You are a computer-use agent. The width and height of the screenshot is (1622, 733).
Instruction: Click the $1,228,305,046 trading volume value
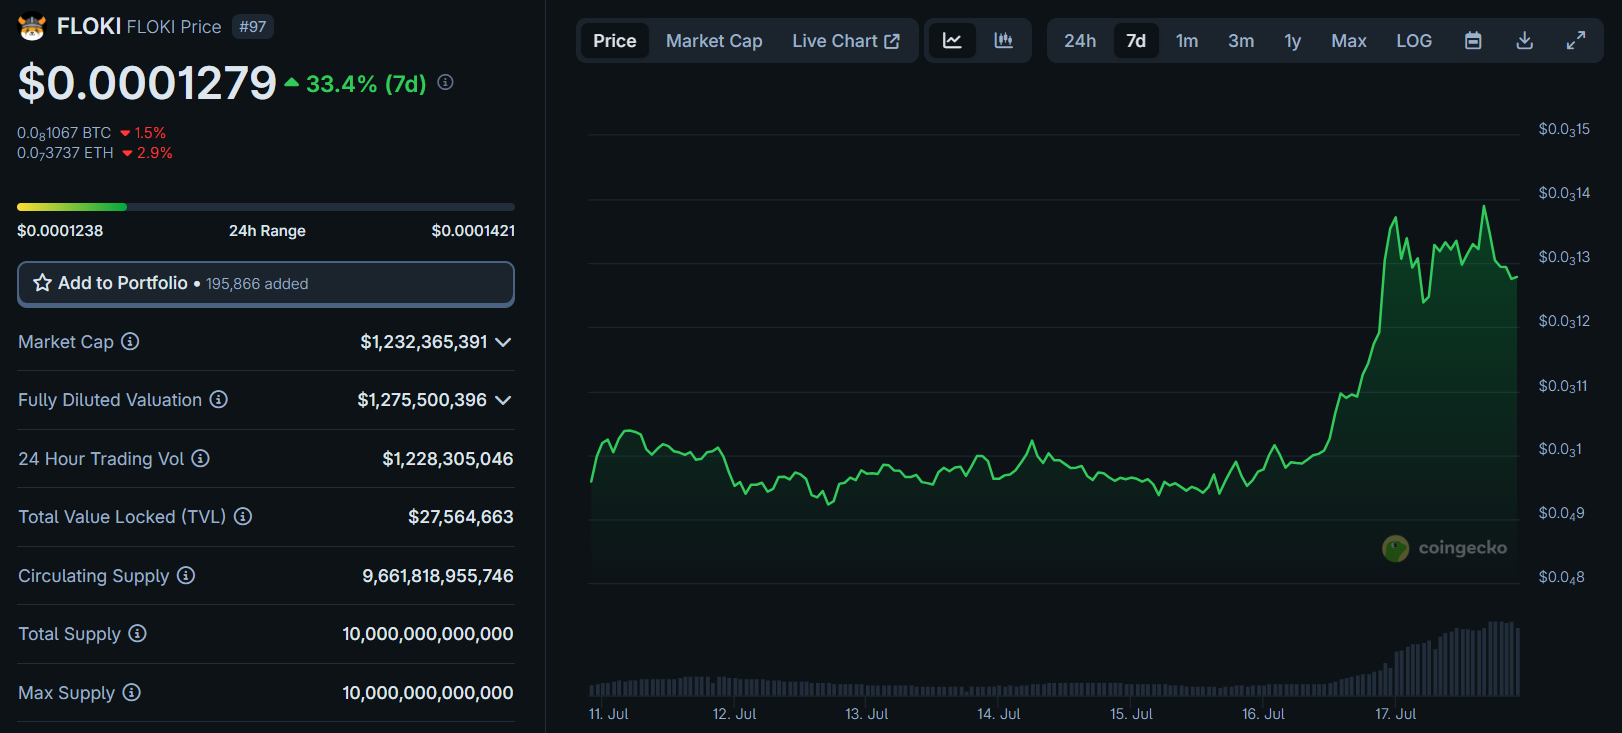tap(448, 459)
